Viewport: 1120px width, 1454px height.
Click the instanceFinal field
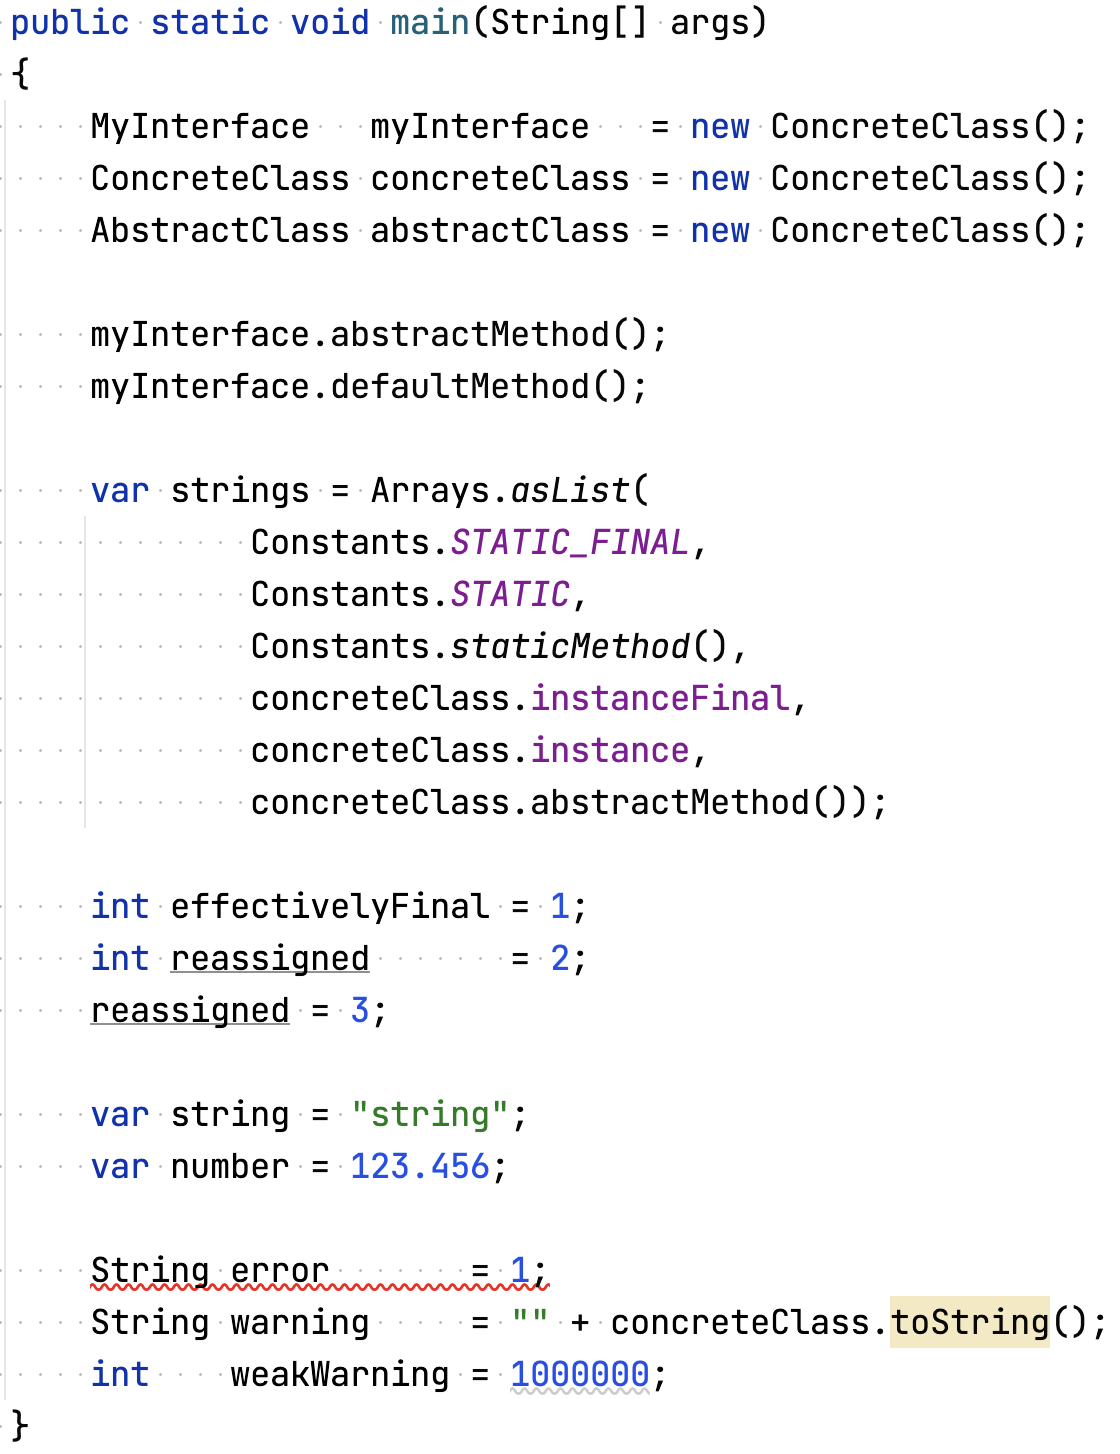659,699
